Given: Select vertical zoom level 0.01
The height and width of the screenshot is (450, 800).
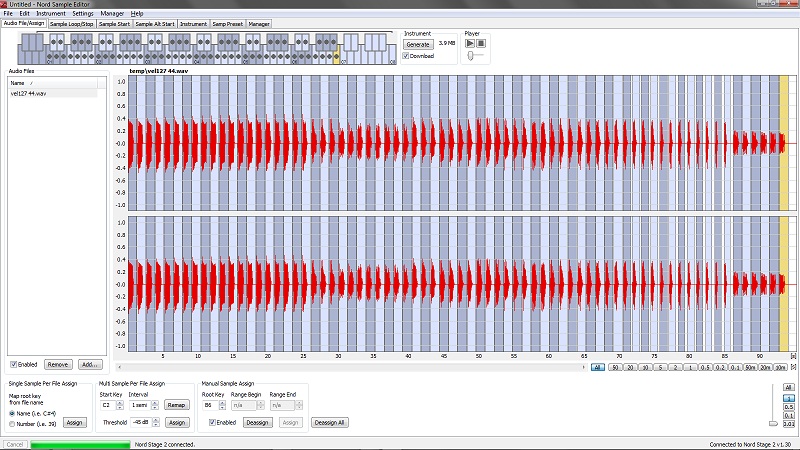Looking at the screenshot, I should coord(789,424).
